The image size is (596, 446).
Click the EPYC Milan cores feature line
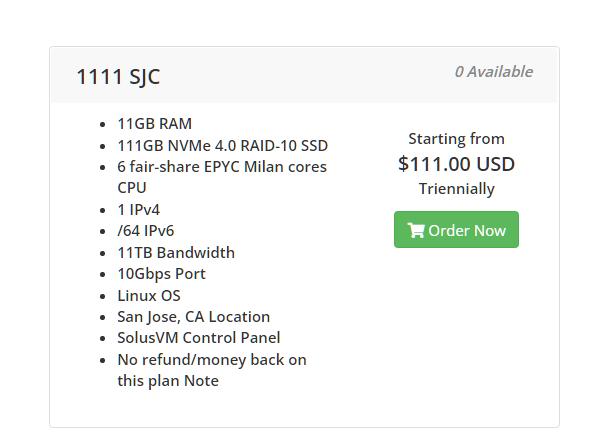[222, 167]
